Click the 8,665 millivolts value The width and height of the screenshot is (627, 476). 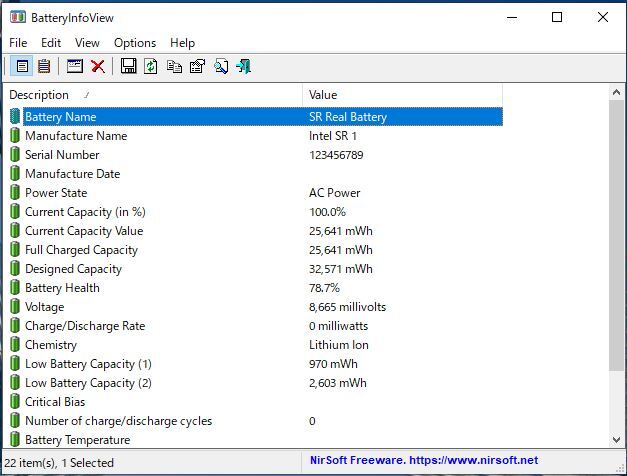(347, 306)
